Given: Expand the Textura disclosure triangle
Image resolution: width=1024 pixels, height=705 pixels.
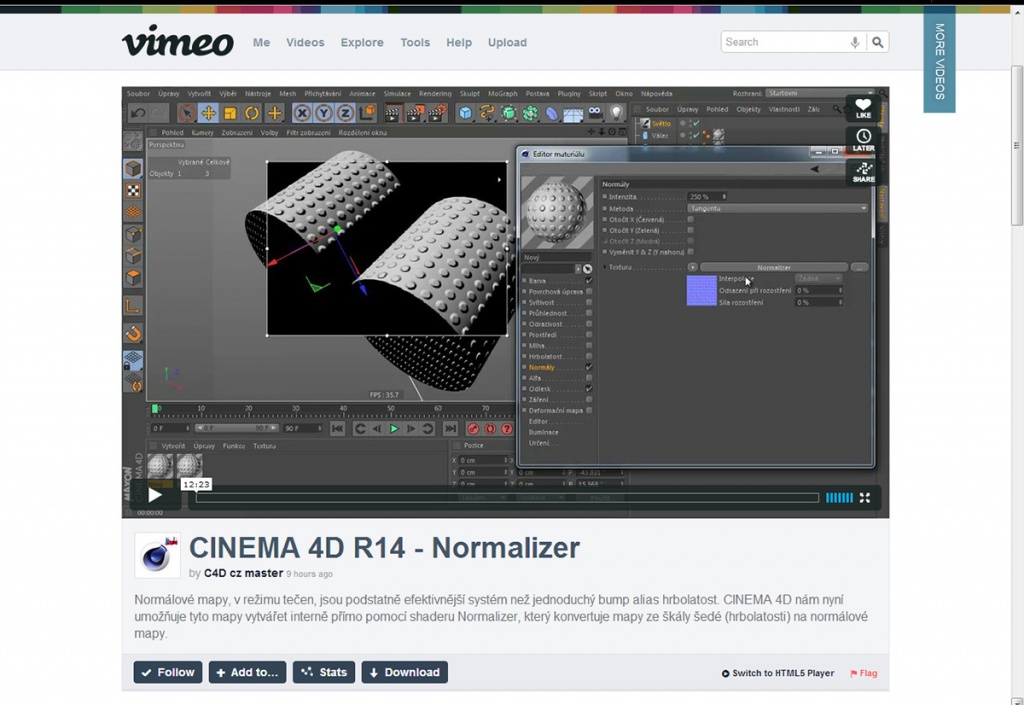Looking at the screenshot, I should click(x=605, y=267).
